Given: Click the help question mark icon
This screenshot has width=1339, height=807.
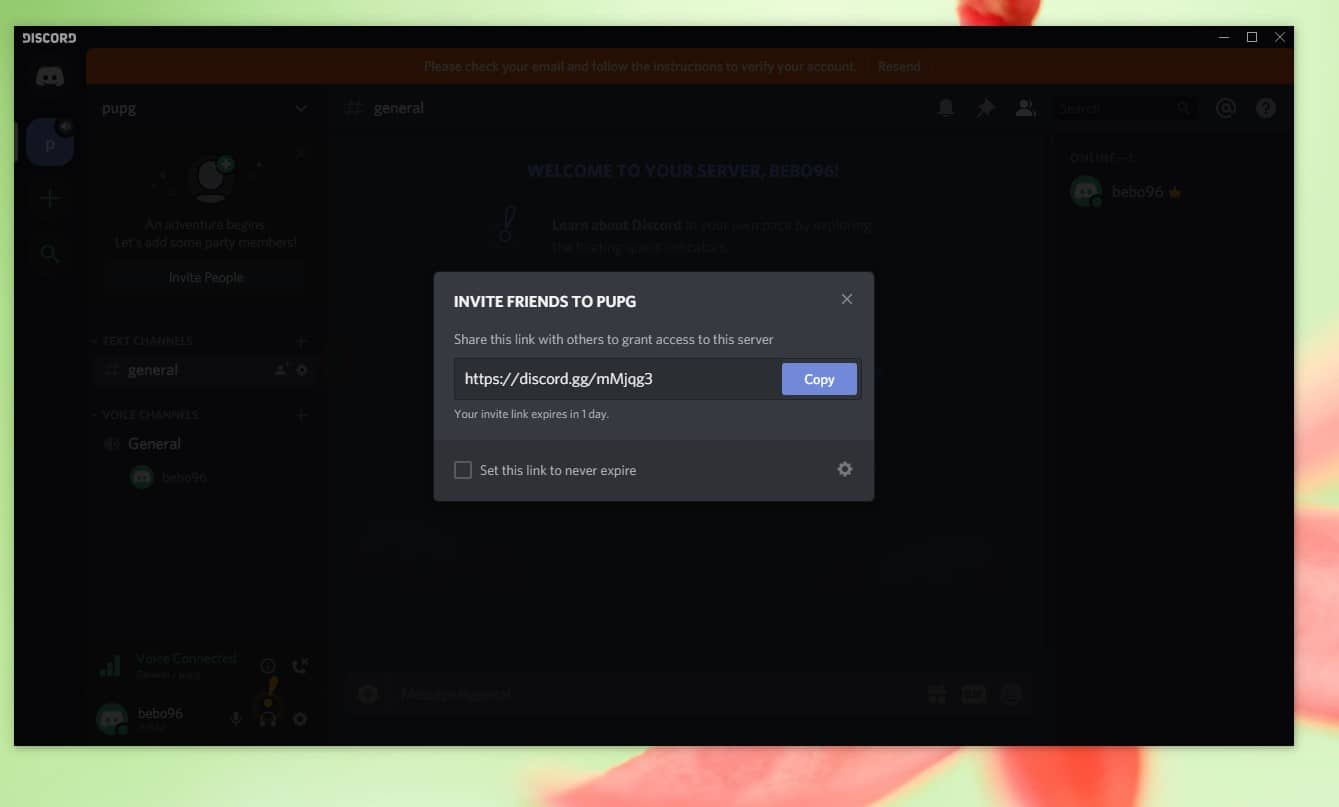Looking at the screenshot, I should (1266, 108).
